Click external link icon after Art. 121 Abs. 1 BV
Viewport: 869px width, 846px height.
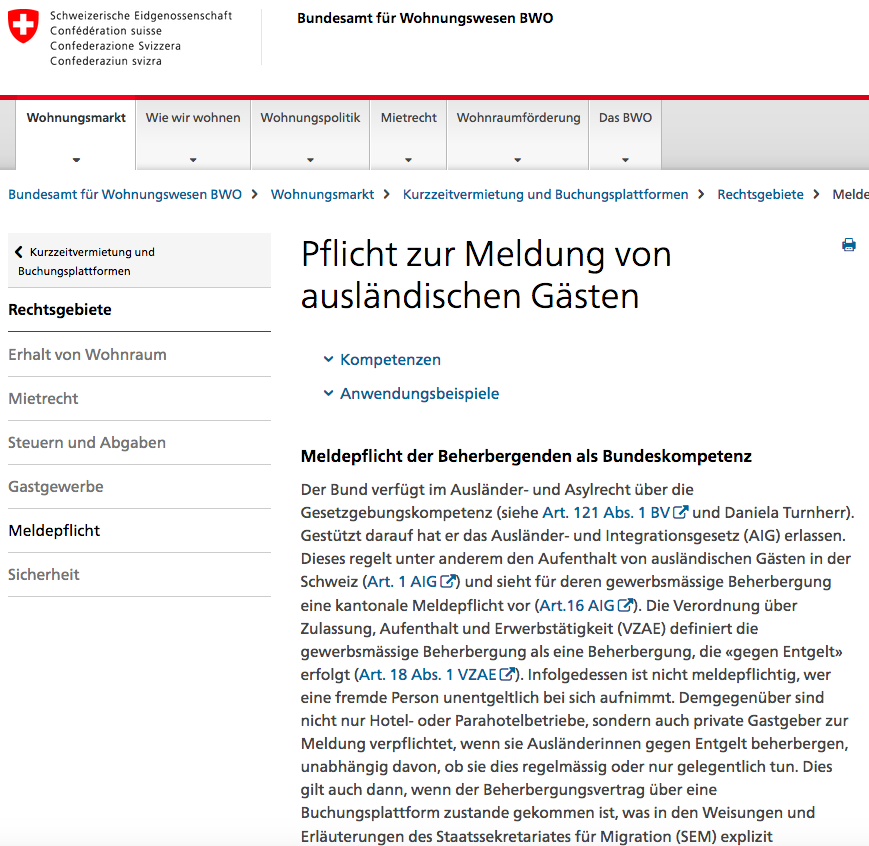click(681, 513)
